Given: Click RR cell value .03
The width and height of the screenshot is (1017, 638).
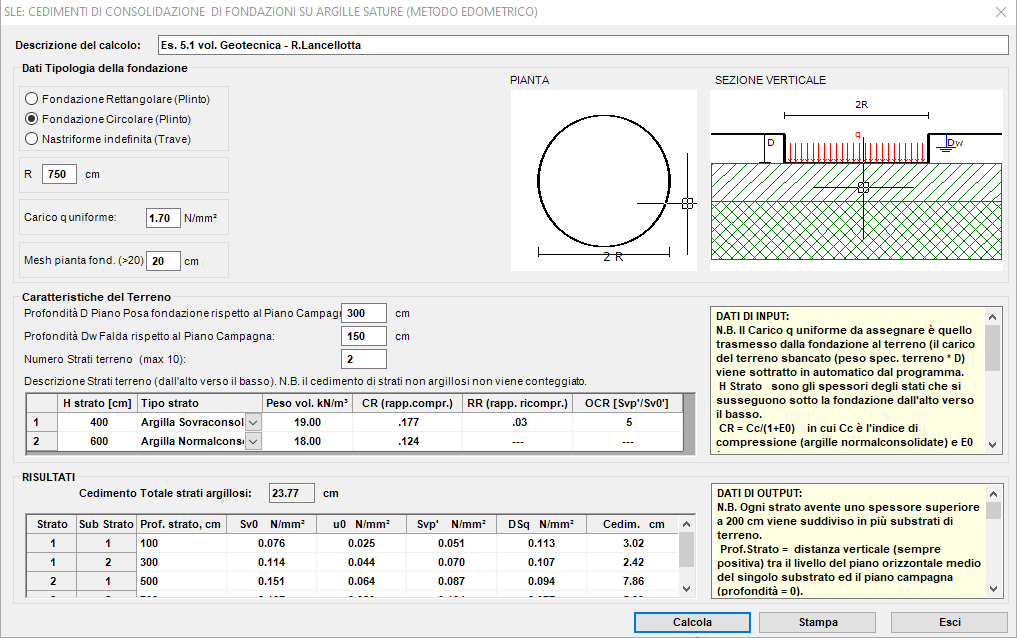Looking at the screenshot, I should tap(518, 423).
